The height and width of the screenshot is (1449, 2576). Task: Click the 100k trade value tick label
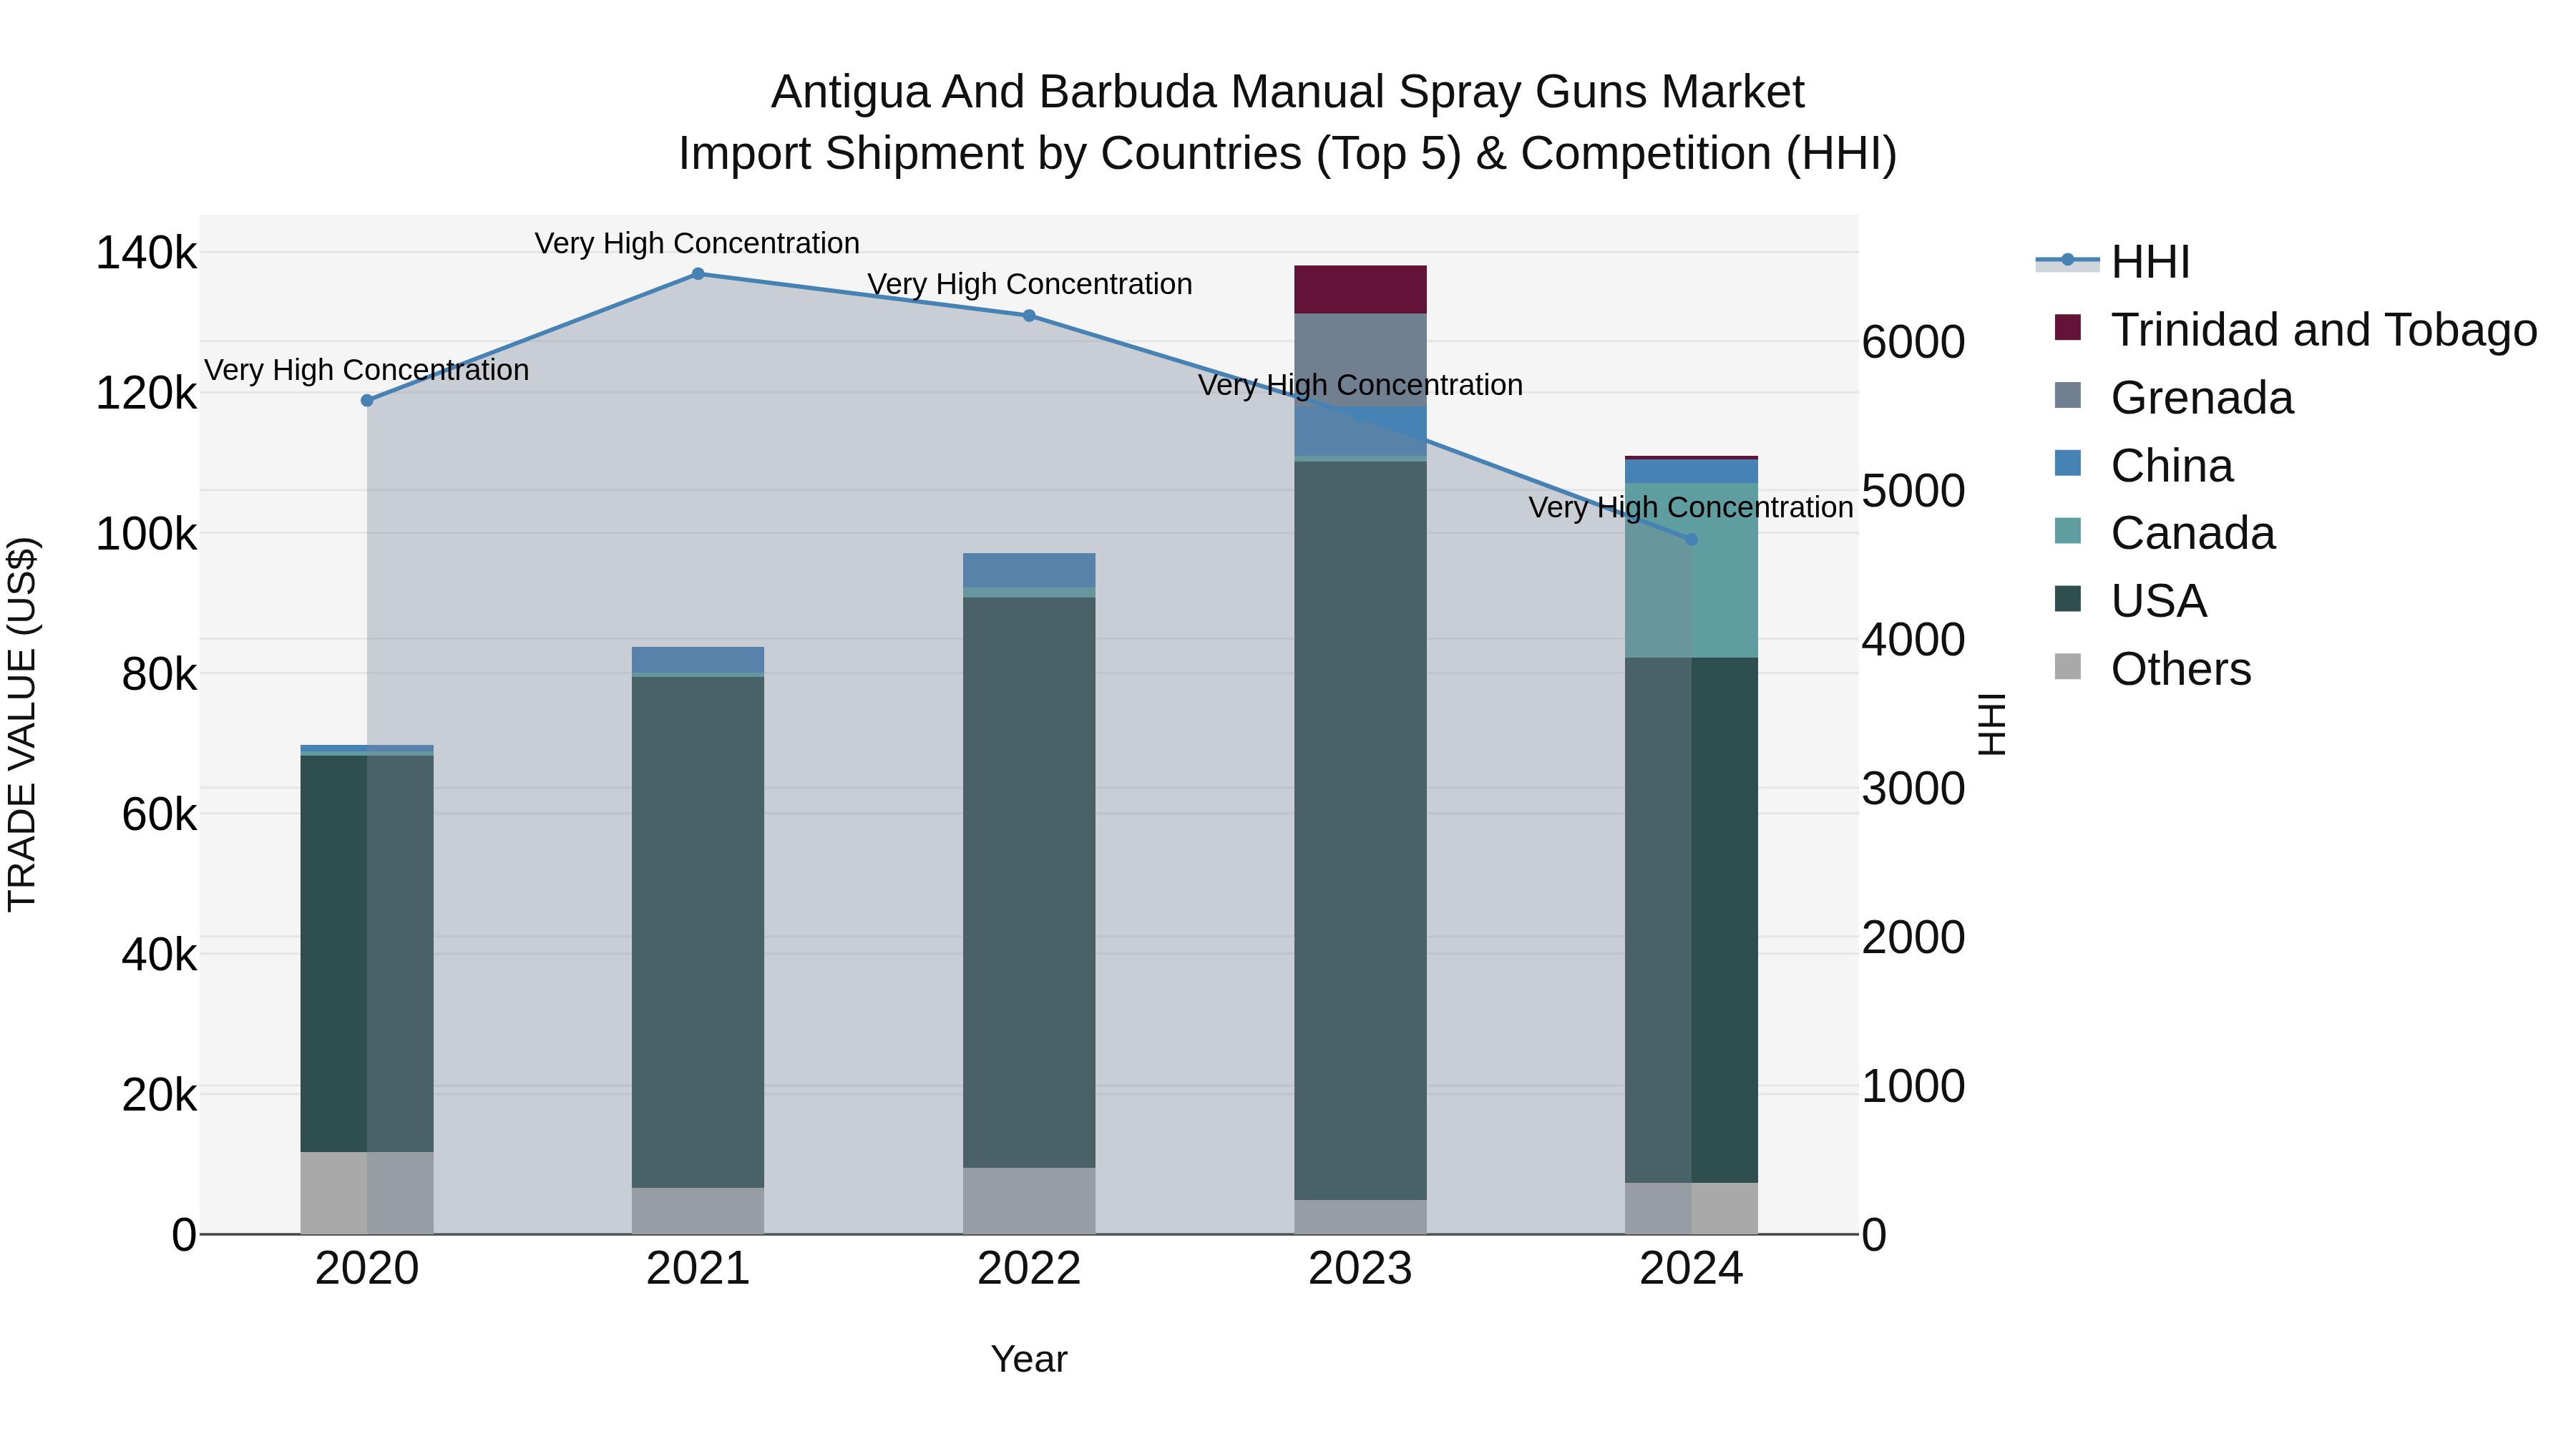[x=146, y=534]
